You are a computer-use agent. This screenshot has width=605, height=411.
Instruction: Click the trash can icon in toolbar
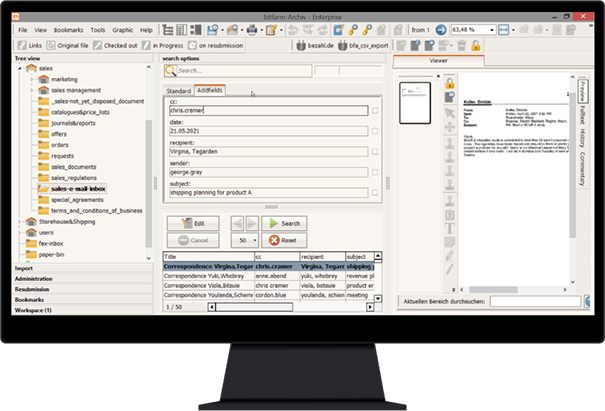click(461, 46)
